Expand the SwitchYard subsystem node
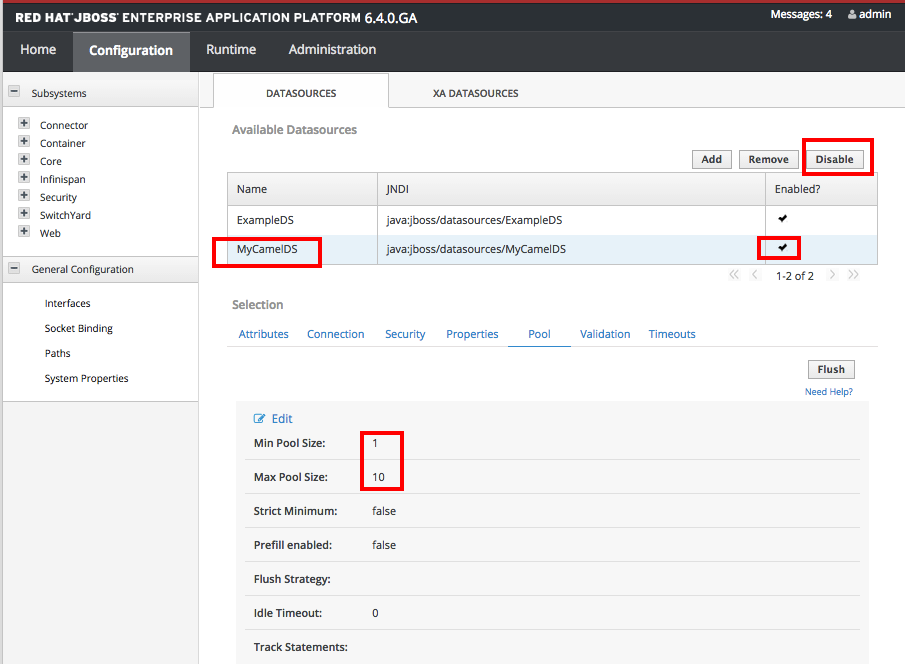 [24, 213]
